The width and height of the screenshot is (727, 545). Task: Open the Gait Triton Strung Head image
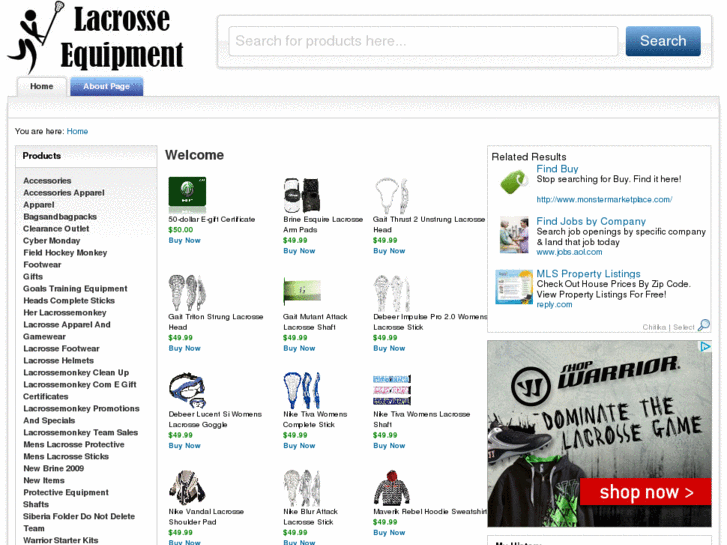click(x=187, y=292)
